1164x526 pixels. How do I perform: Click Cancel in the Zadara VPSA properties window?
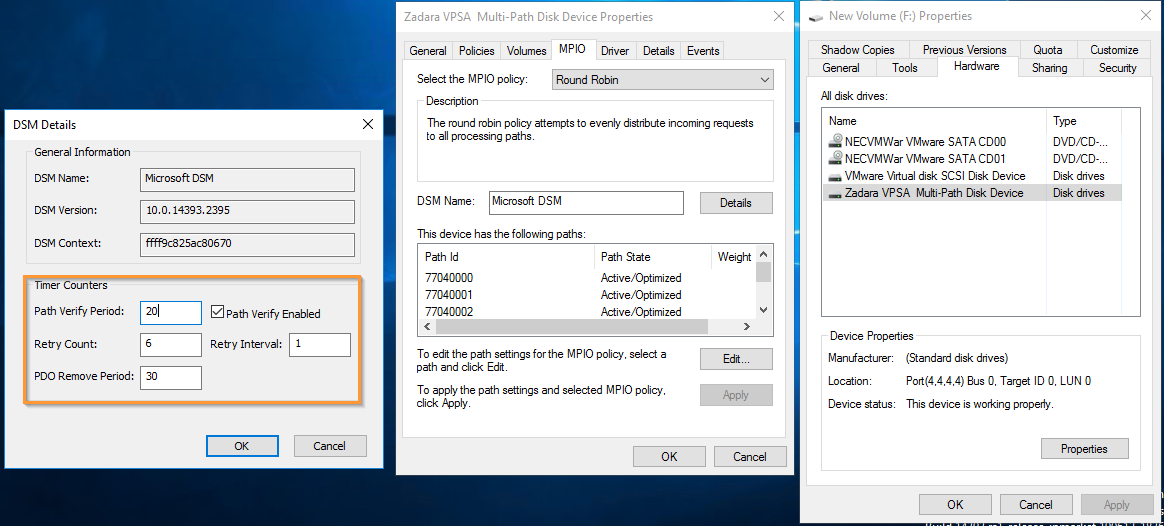(x=750, y=456)
